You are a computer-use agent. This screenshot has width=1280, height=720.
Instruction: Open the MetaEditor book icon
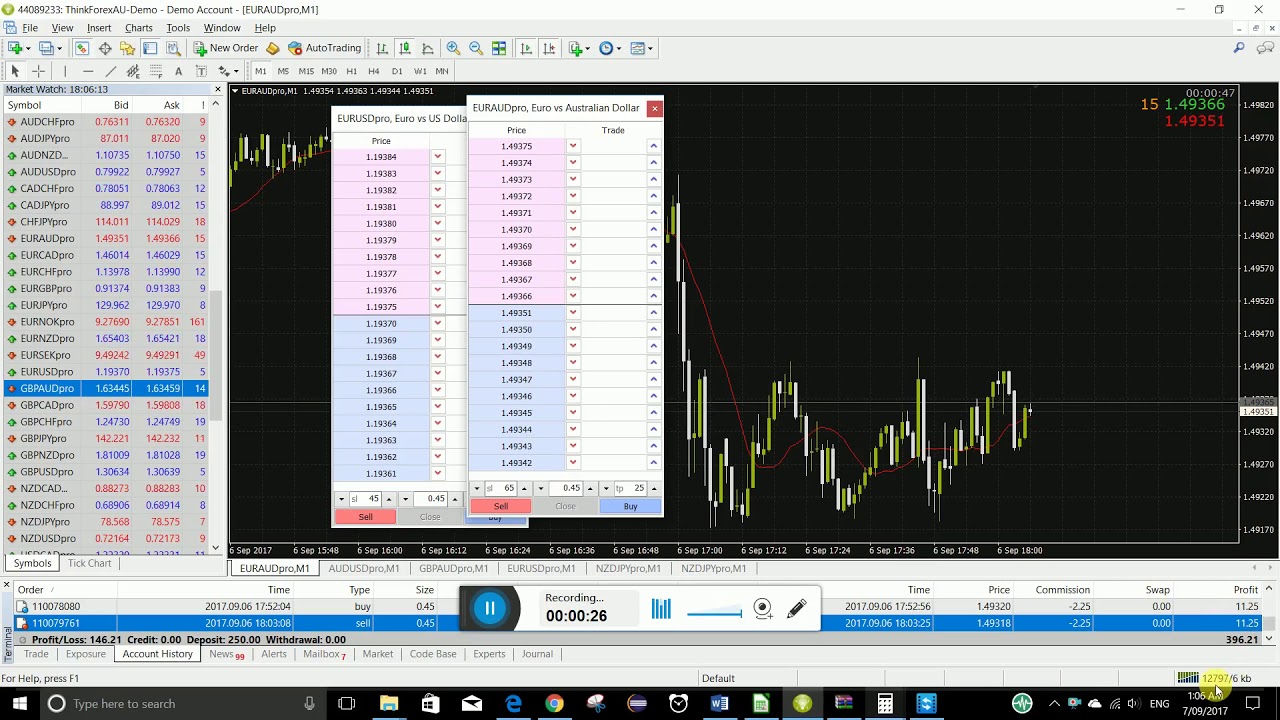coord(272,48)
